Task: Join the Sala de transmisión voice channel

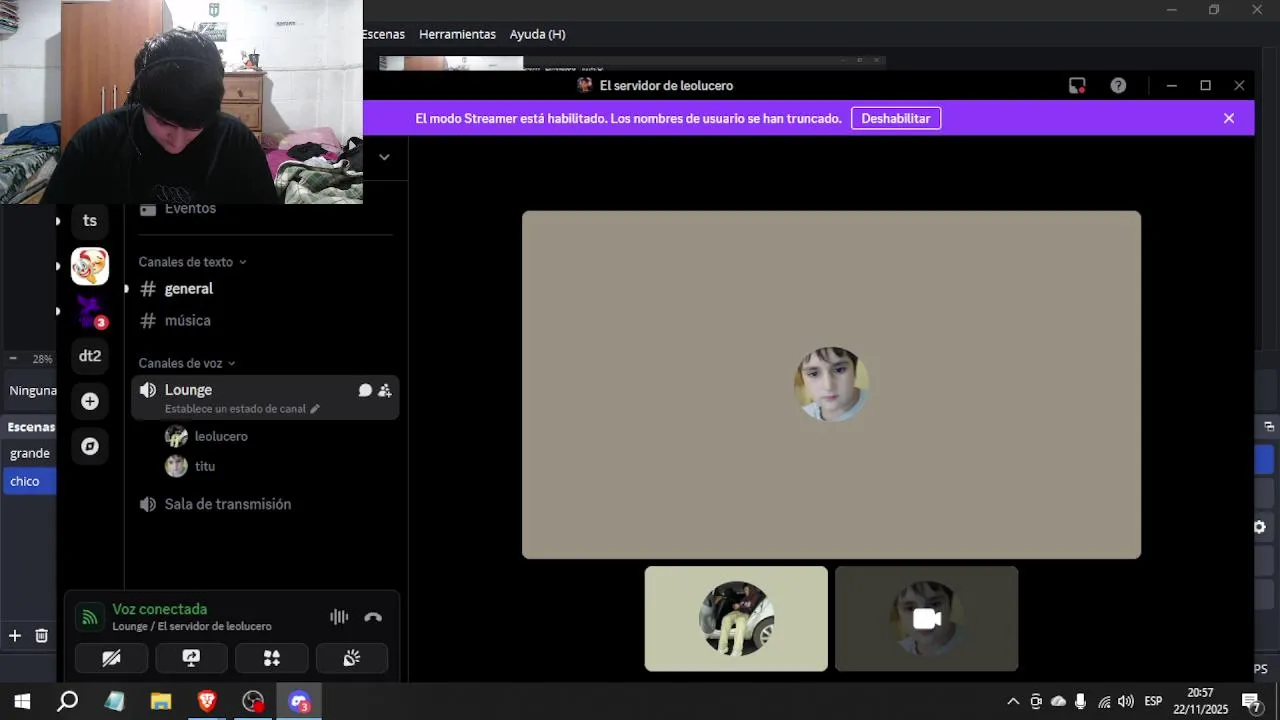Action: (265, 504)
